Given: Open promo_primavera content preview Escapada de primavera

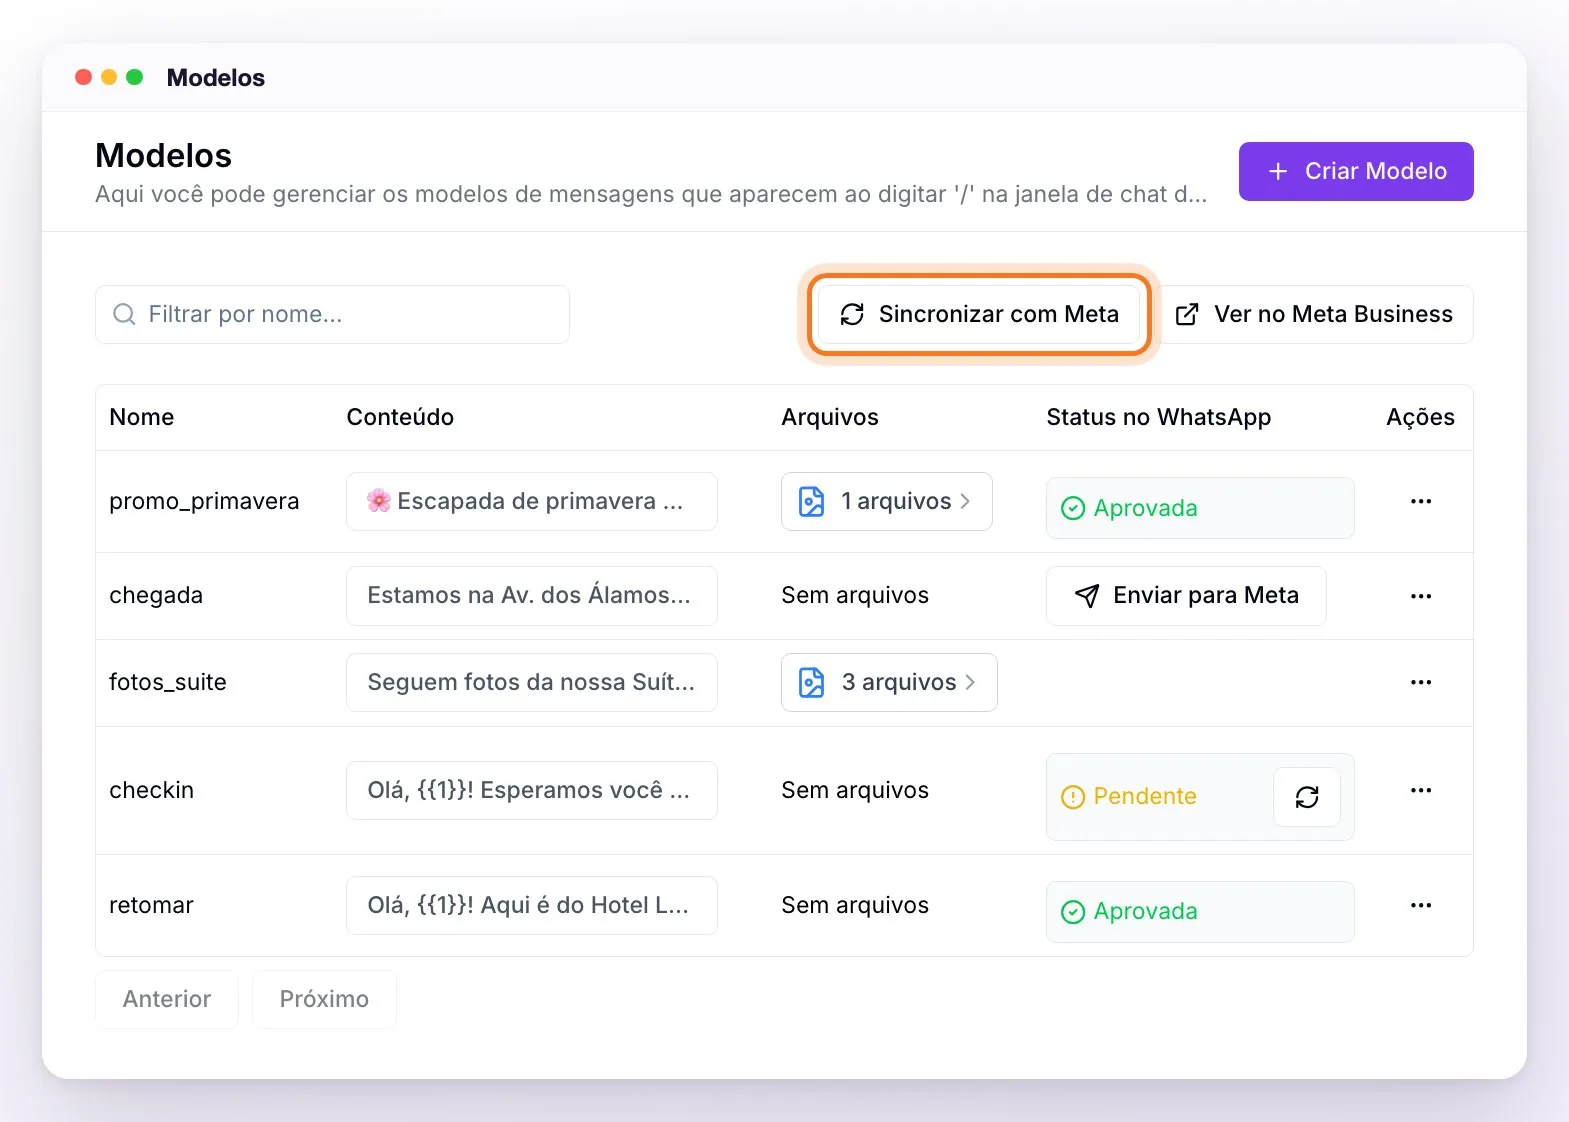Looking at the screenshot, I should click(x=532, y=501).
